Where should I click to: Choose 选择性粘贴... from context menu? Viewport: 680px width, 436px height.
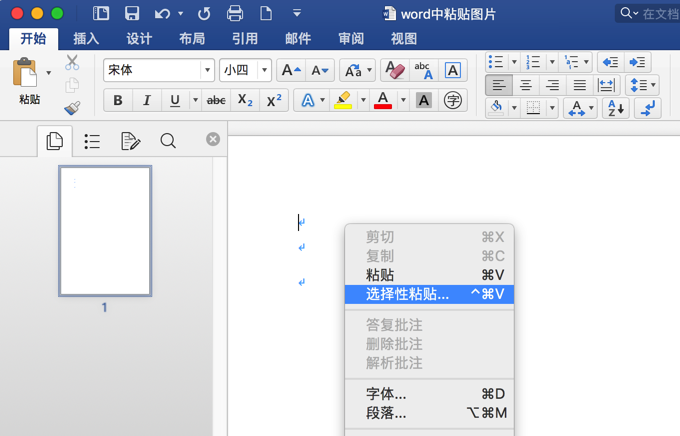pos(429,294)
